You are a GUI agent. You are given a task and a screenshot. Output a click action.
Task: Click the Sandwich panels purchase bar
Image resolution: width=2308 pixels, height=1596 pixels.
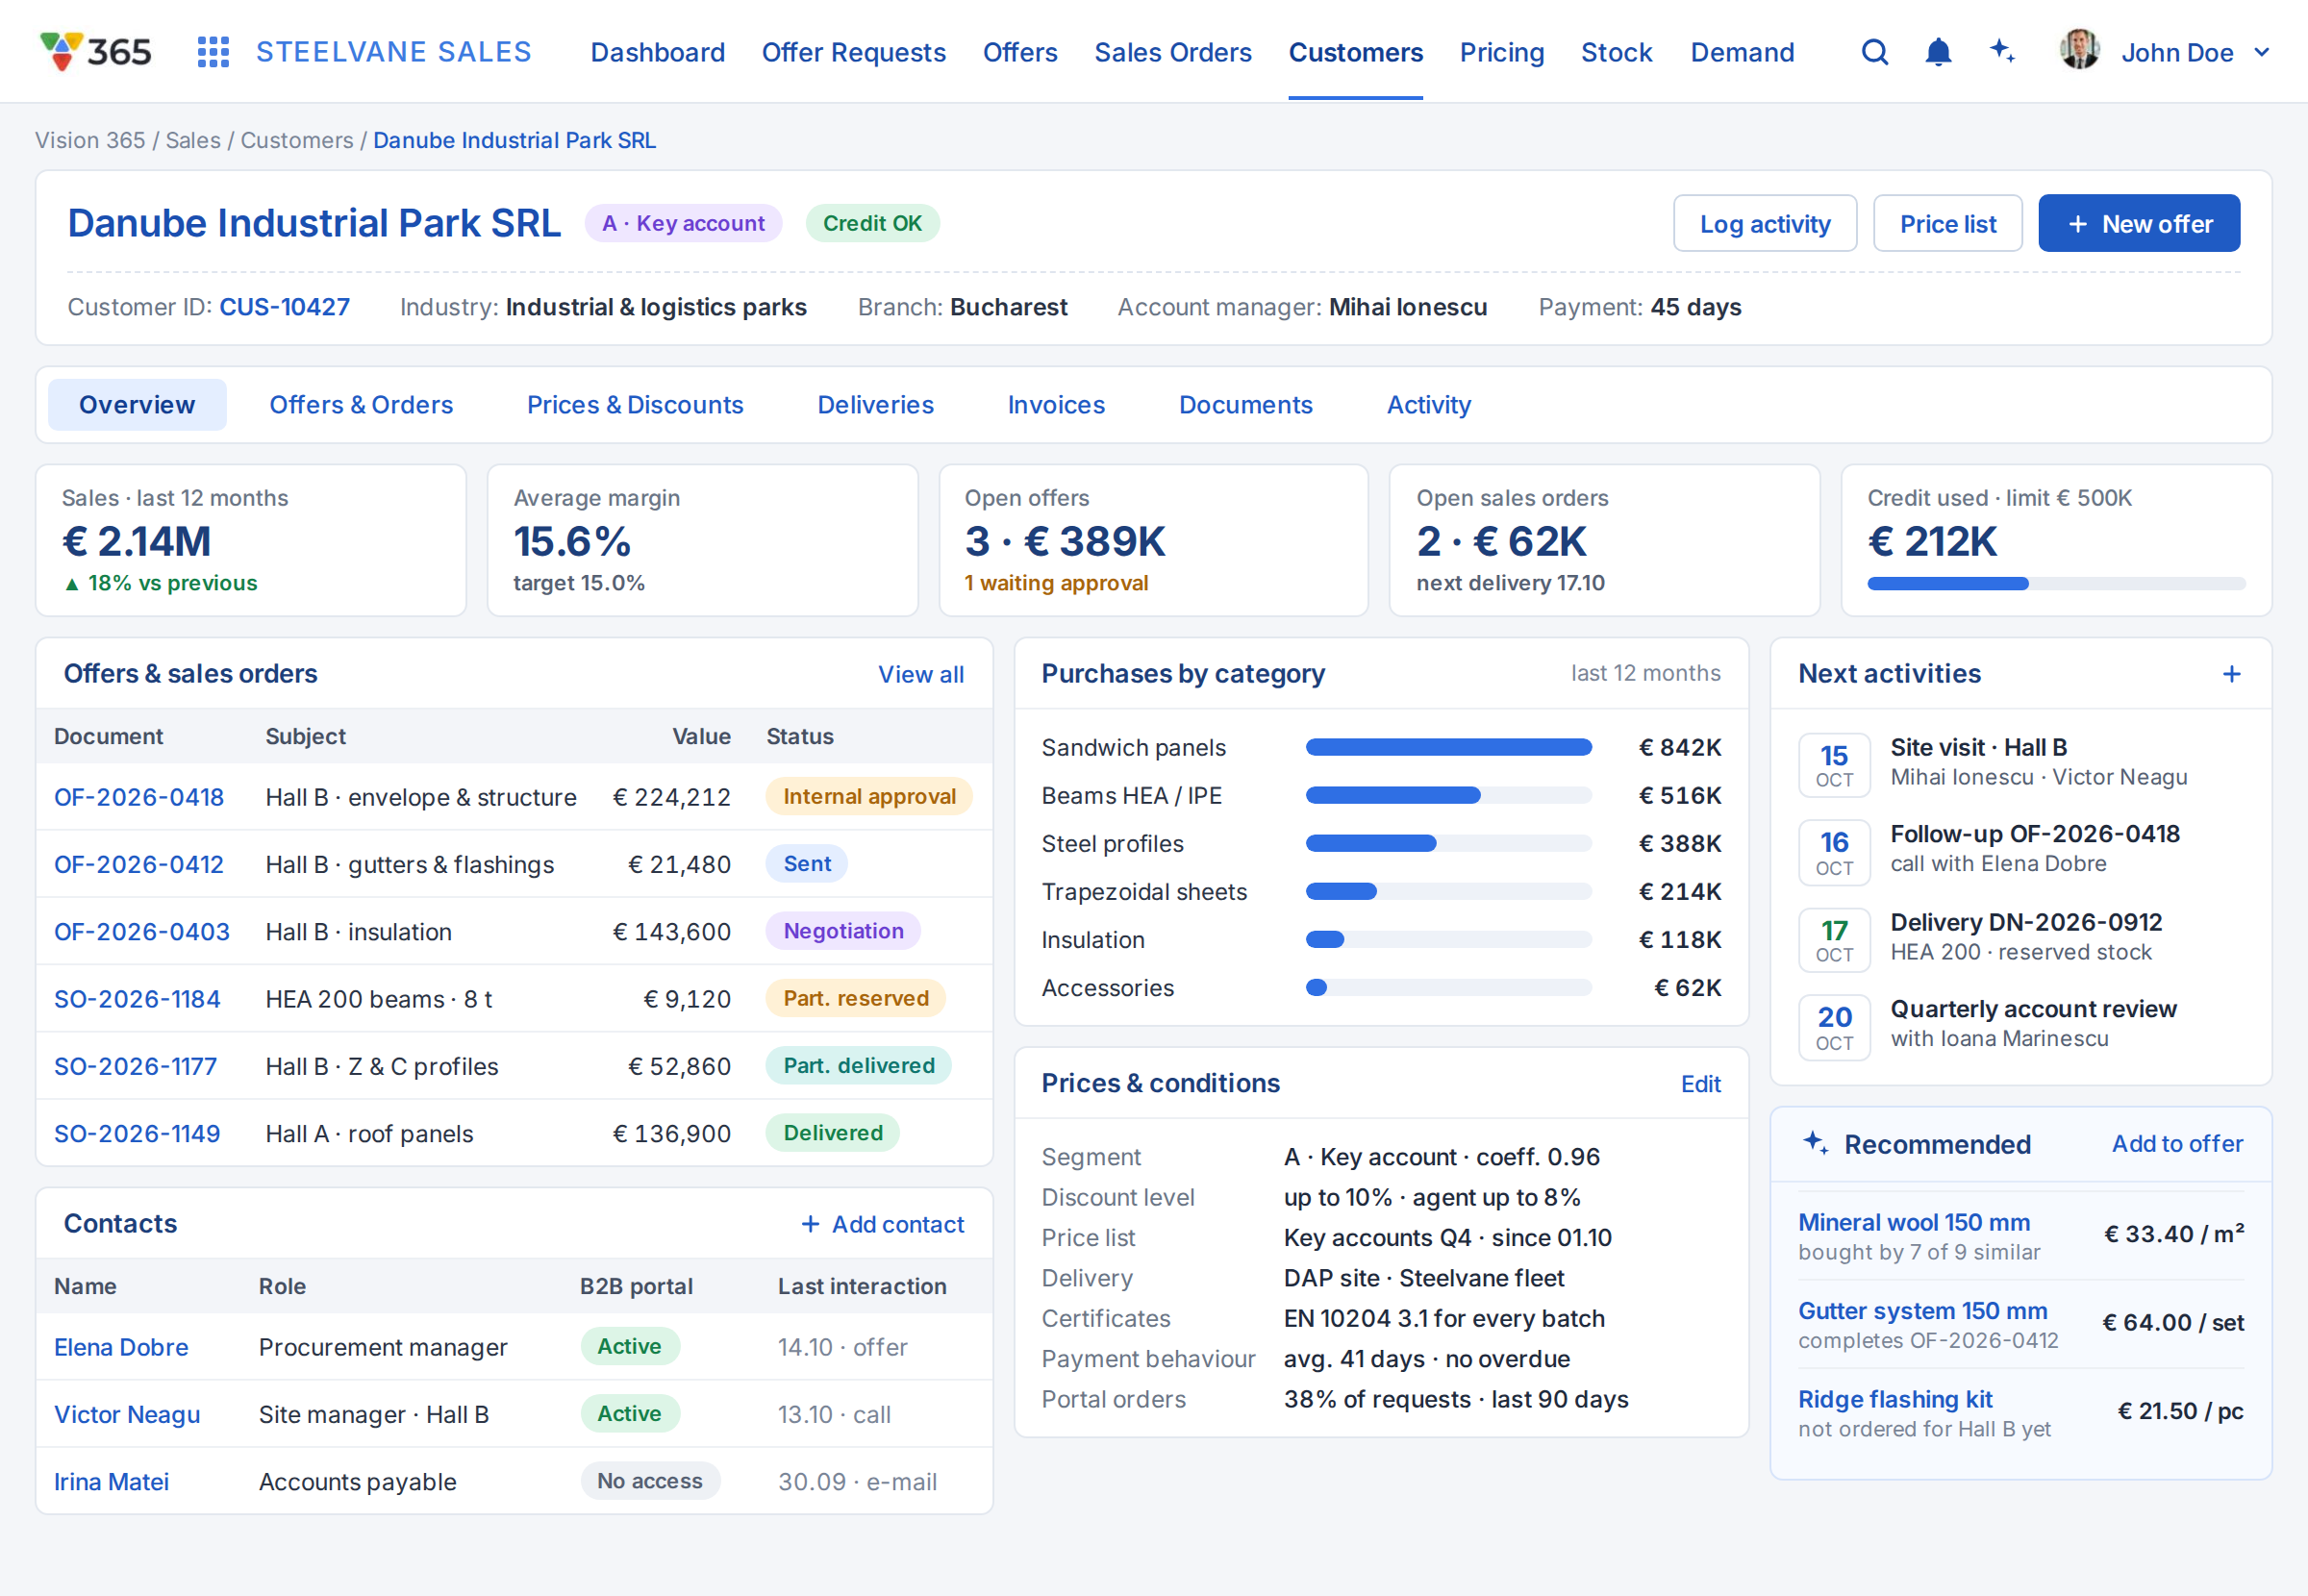click(x=1448, y=747)
